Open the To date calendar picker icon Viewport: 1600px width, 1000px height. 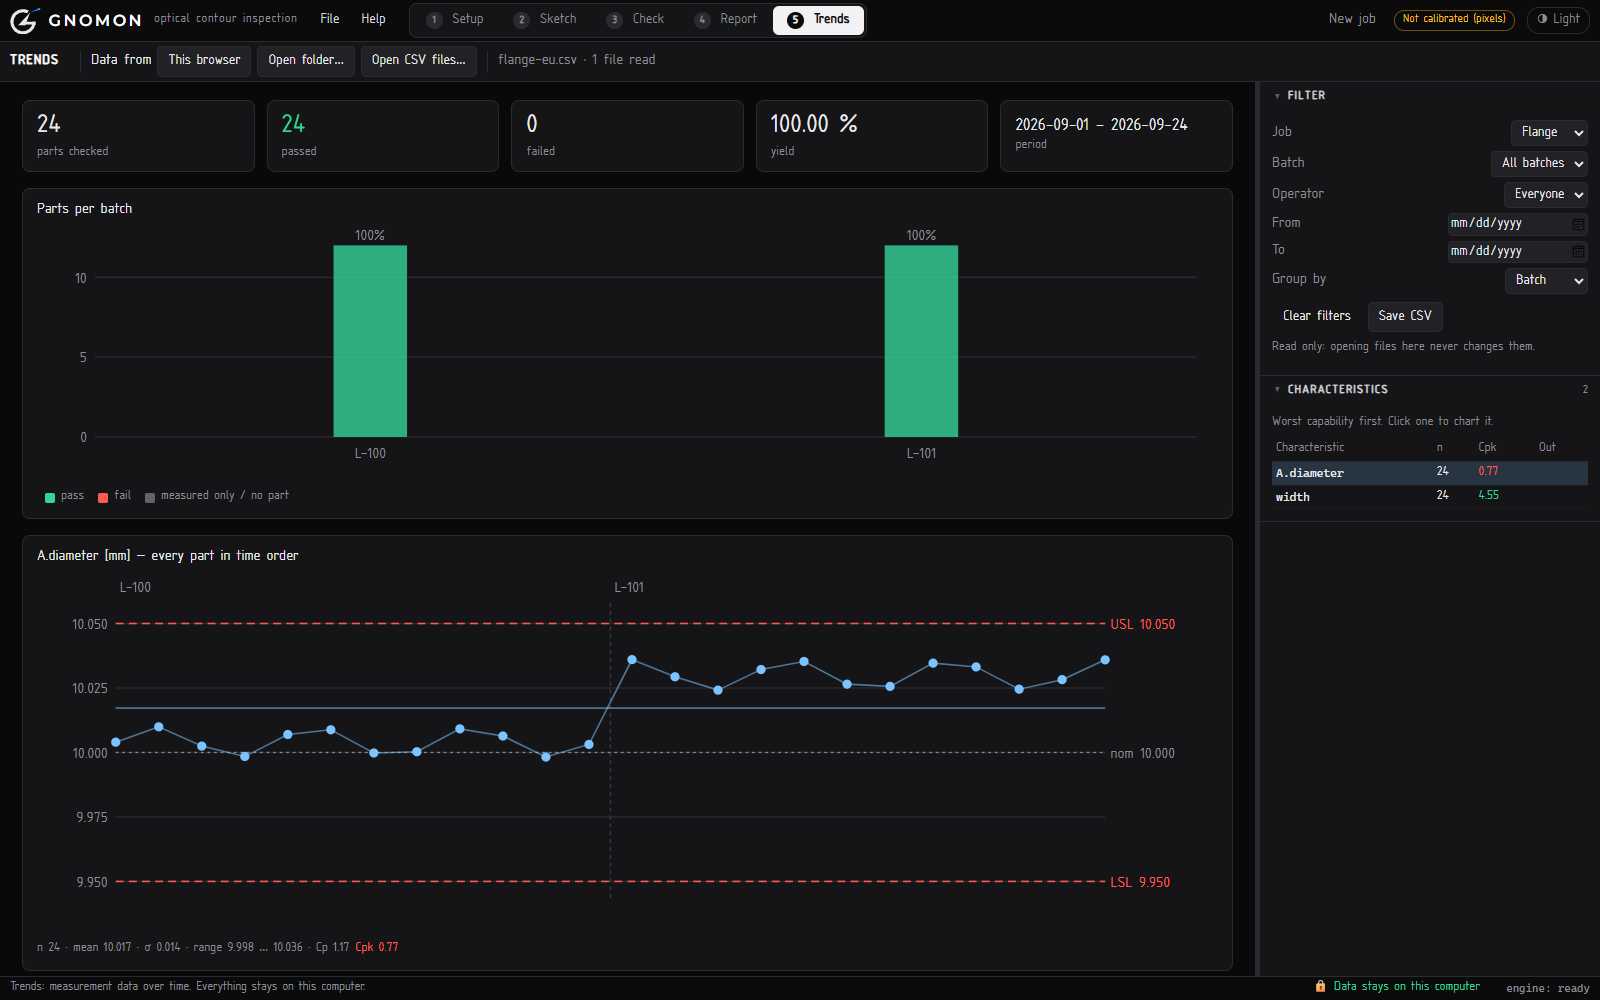pos(1578,251)
